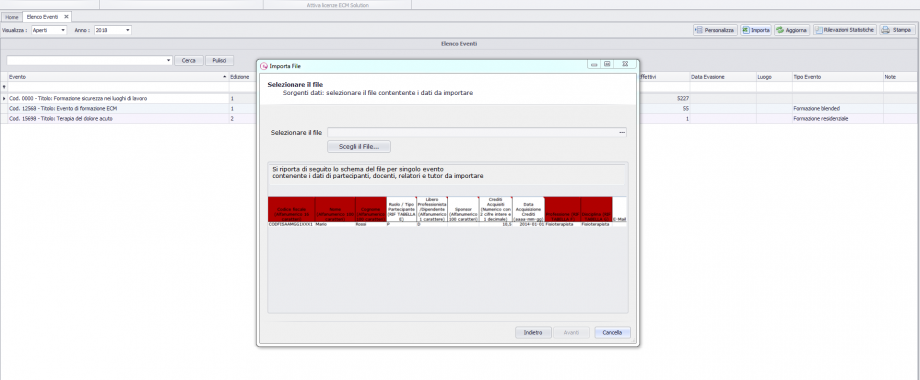This screenshot has height=380, width=920.
Task: Expand the search combo box arrow
Action: coord(169,60)
